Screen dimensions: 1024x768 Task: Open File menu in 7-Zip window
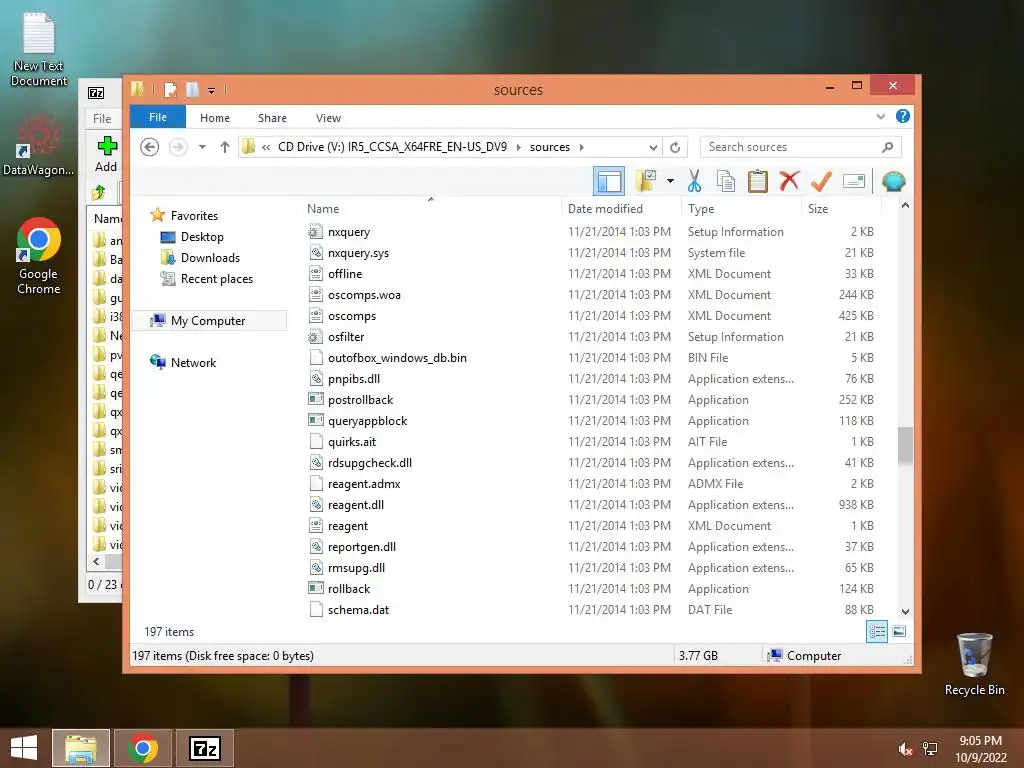coord(102,118)
